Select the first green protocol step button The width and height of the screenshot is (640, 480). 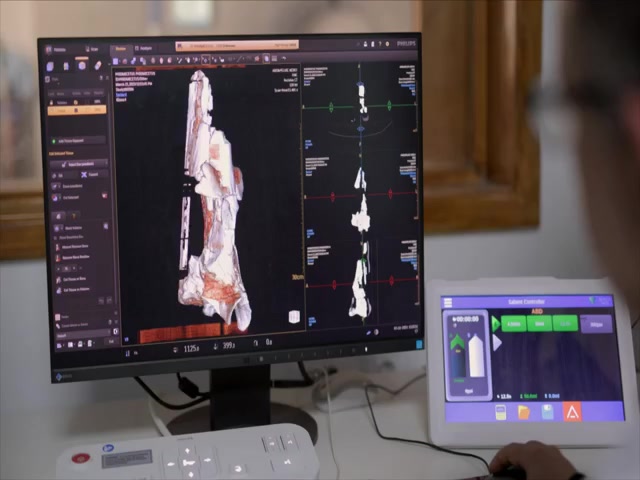click(x=513, y=324)
